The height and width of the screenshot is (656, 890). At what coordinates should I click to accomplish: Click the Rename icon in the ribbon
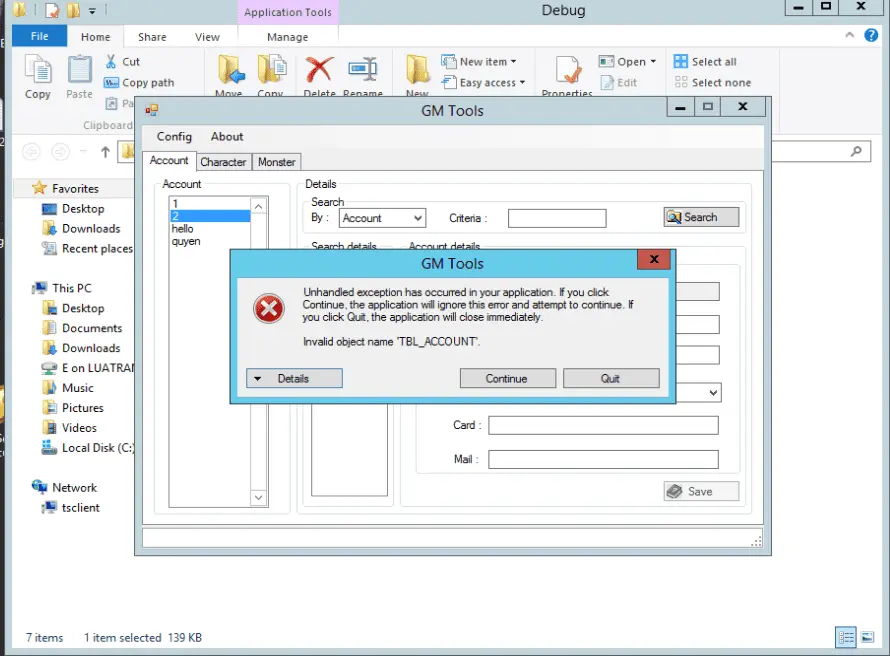(x=363, y=69)
